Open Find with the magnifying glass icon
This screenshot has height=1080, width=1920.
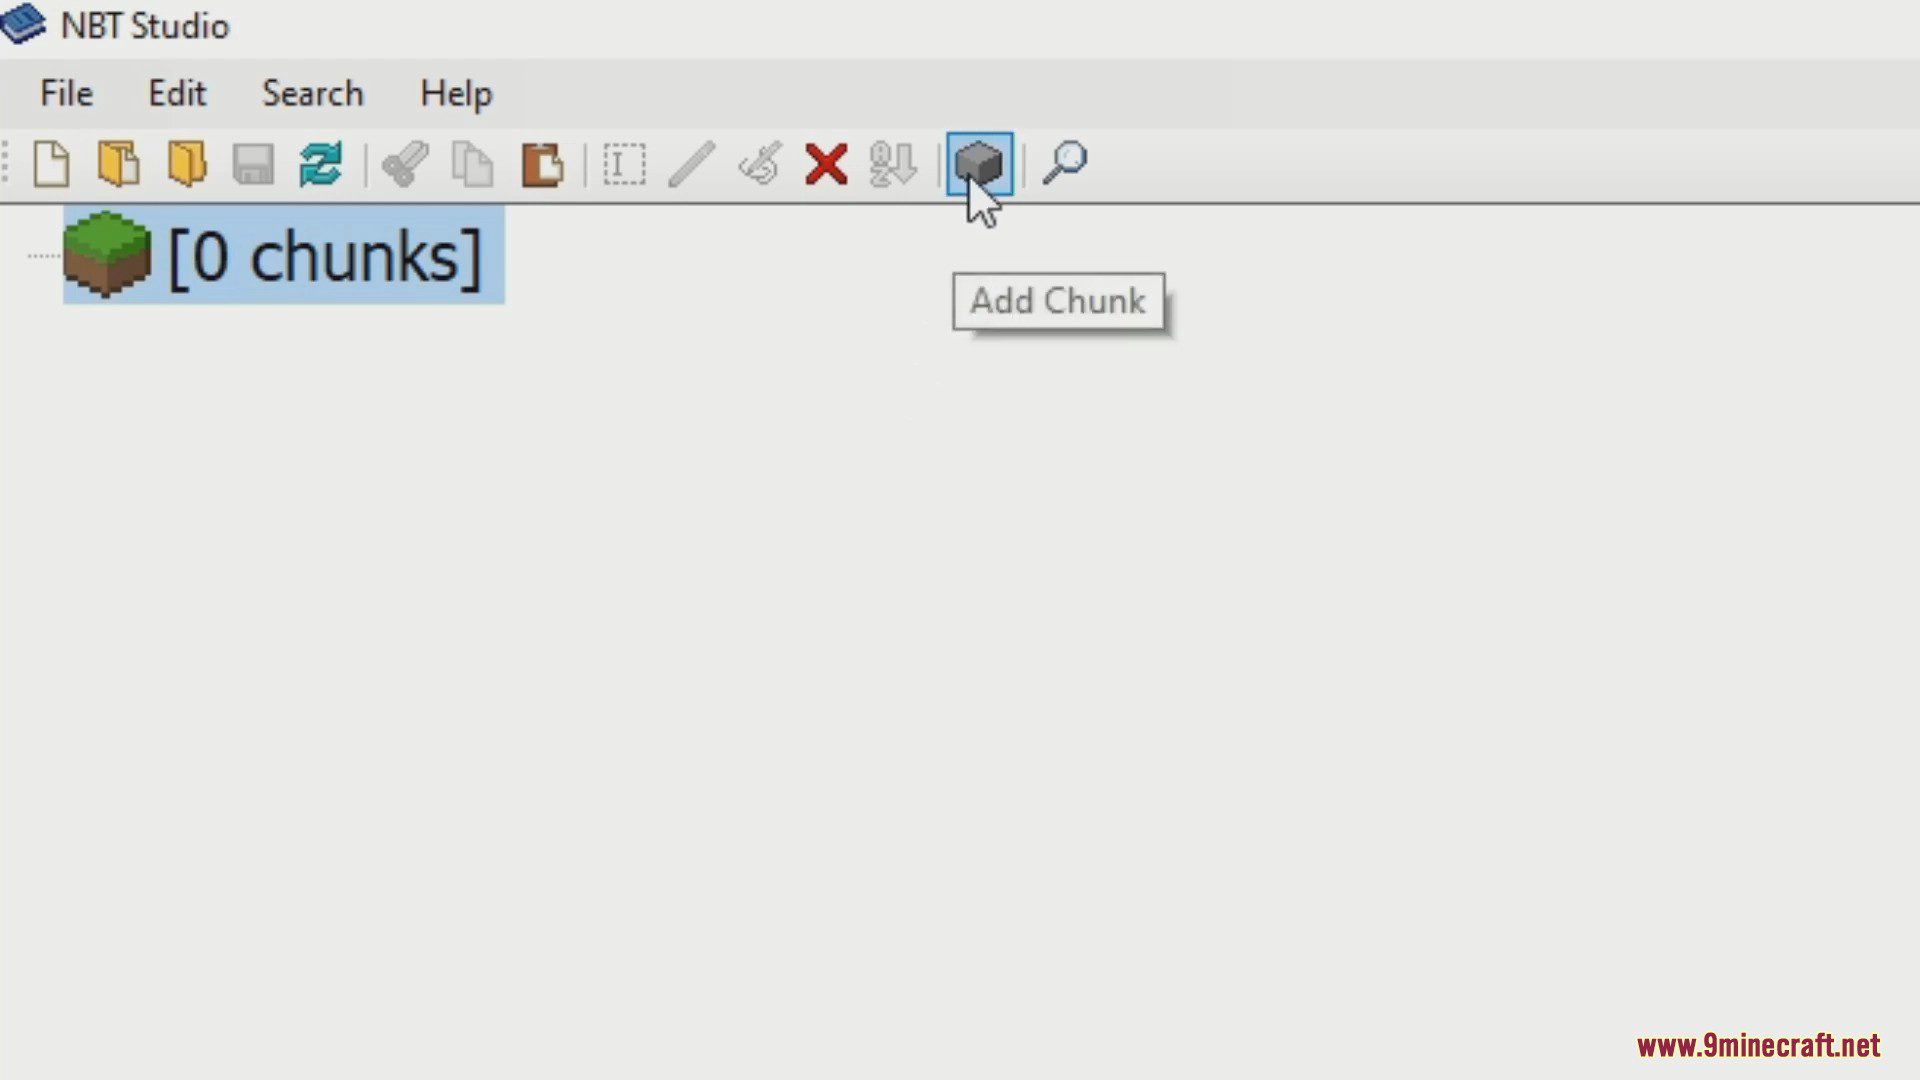tap(1065, 164)
